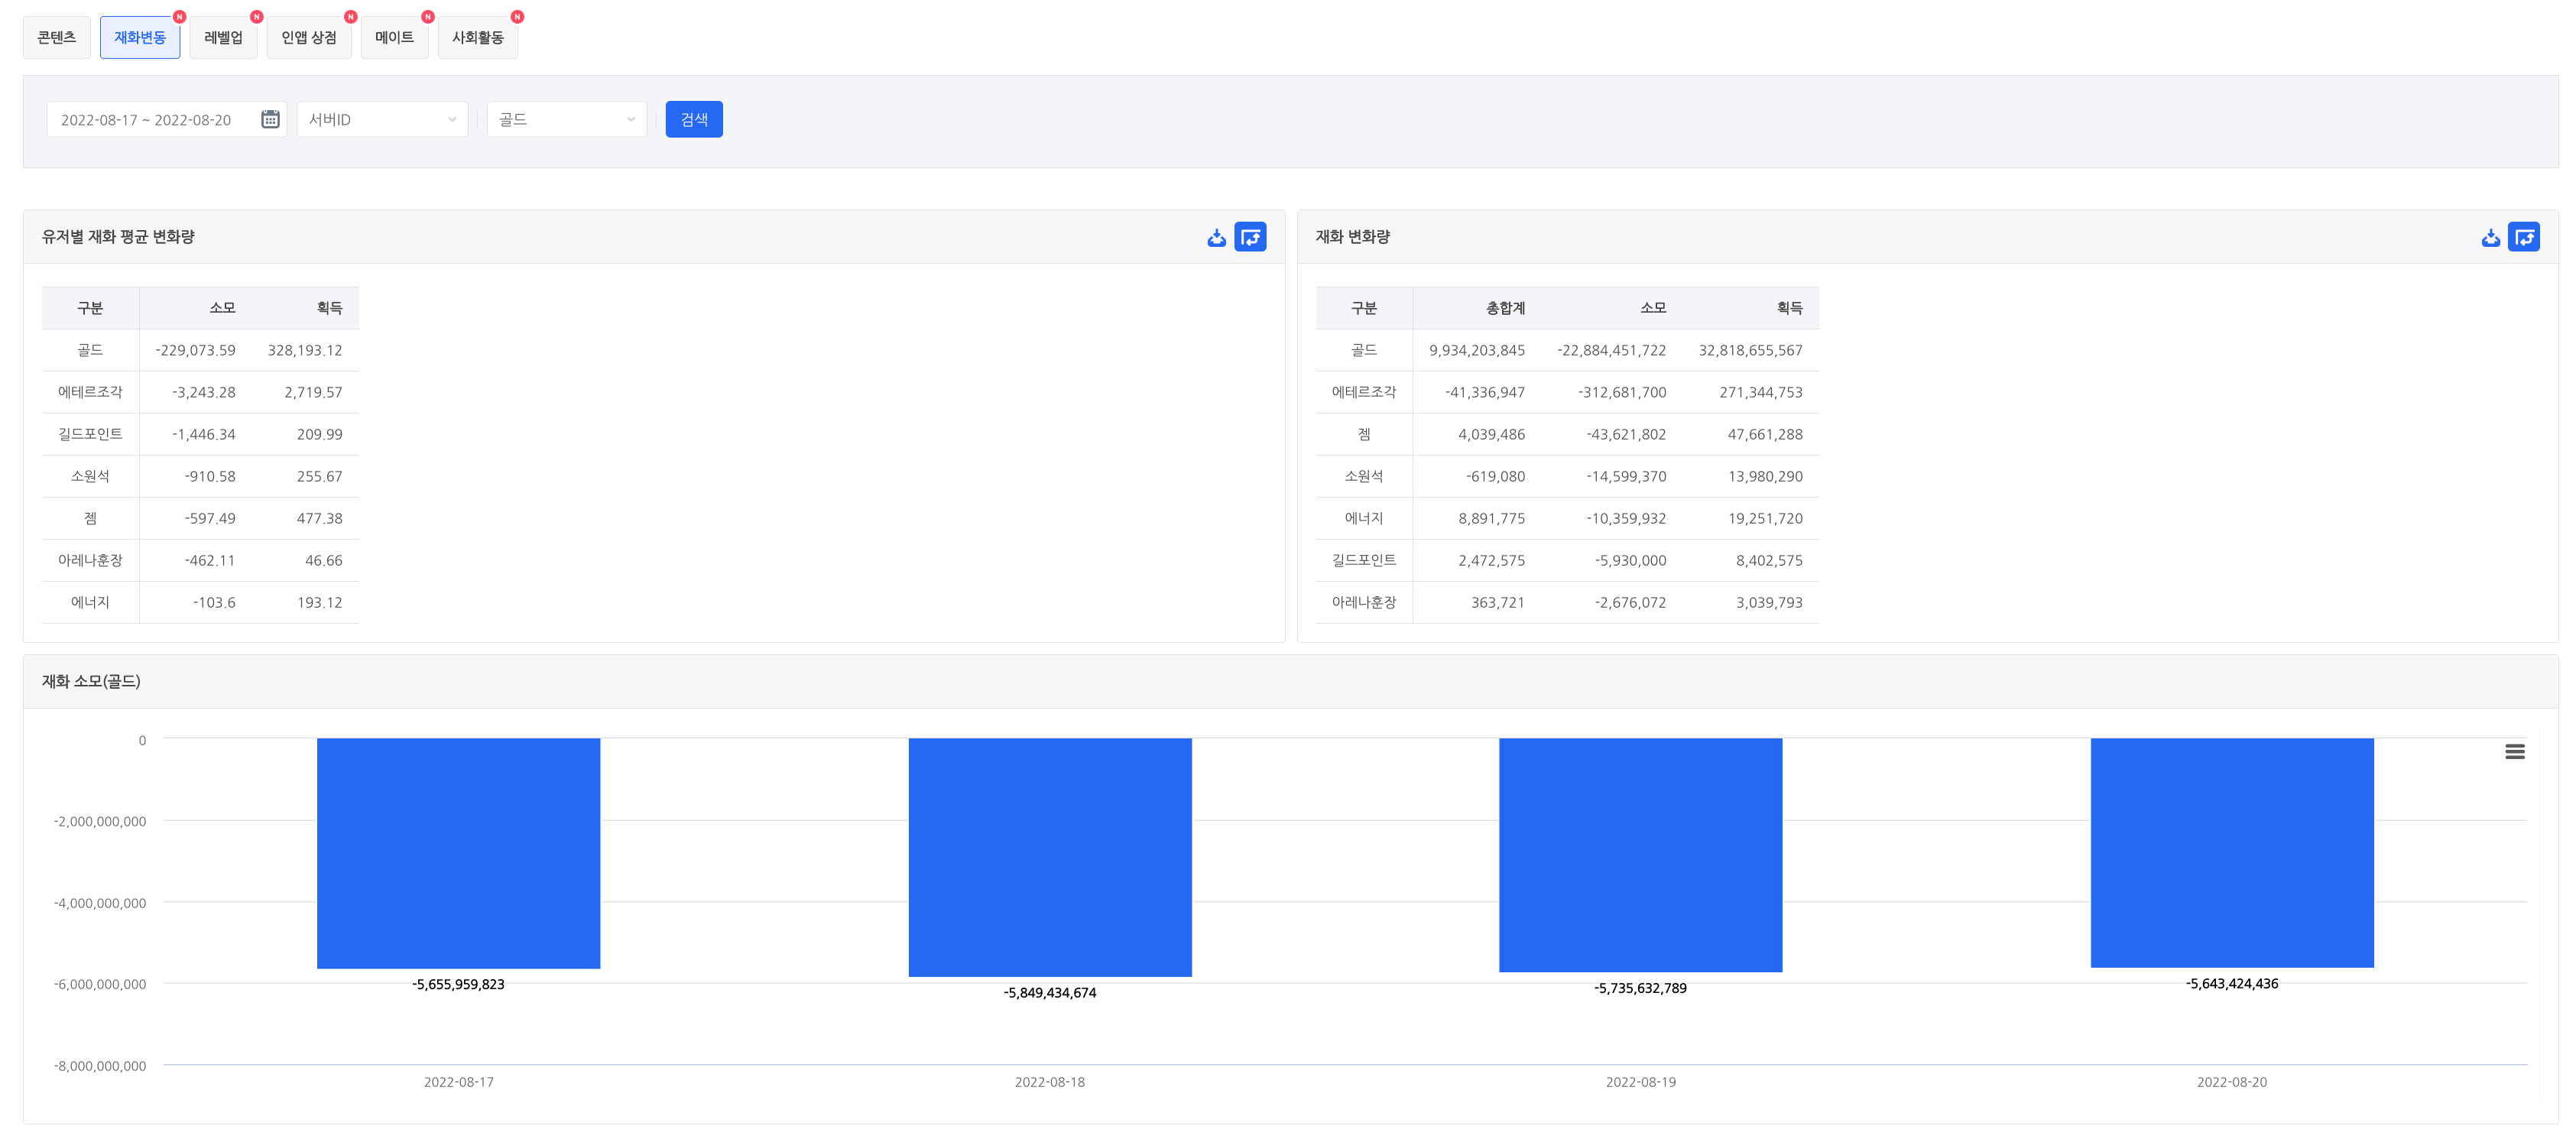Open the chart hamburger export menu
Screen dimensions: 2576x1142
pos(2514,751)
